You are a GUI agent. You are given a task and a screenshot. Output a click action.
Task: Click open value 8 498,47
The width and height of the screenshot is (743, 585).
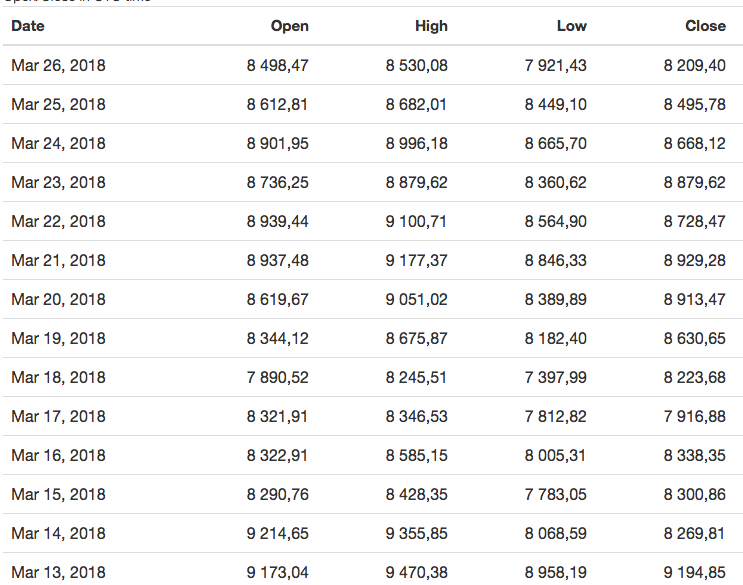tap(277, 65)
